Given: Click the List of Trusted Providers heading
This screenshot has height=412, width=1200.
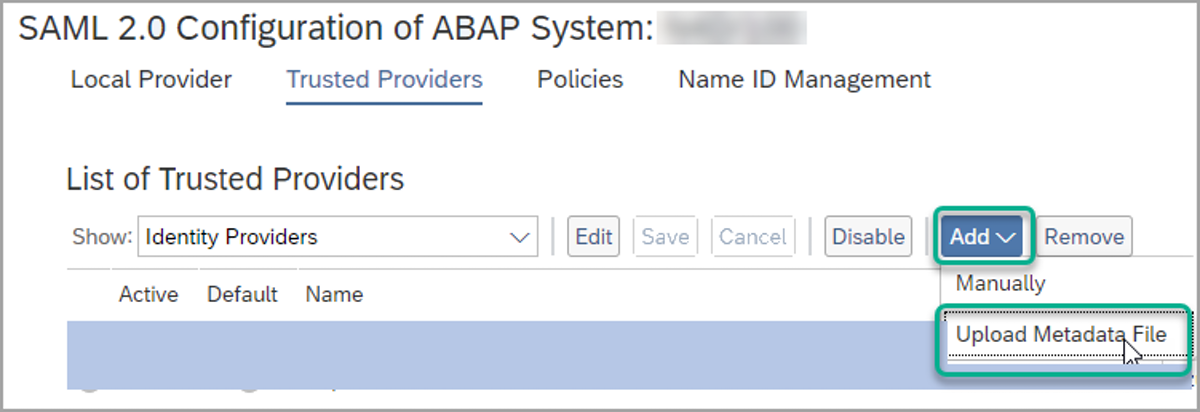Looking at the screenshot, I should click(235, 179).
